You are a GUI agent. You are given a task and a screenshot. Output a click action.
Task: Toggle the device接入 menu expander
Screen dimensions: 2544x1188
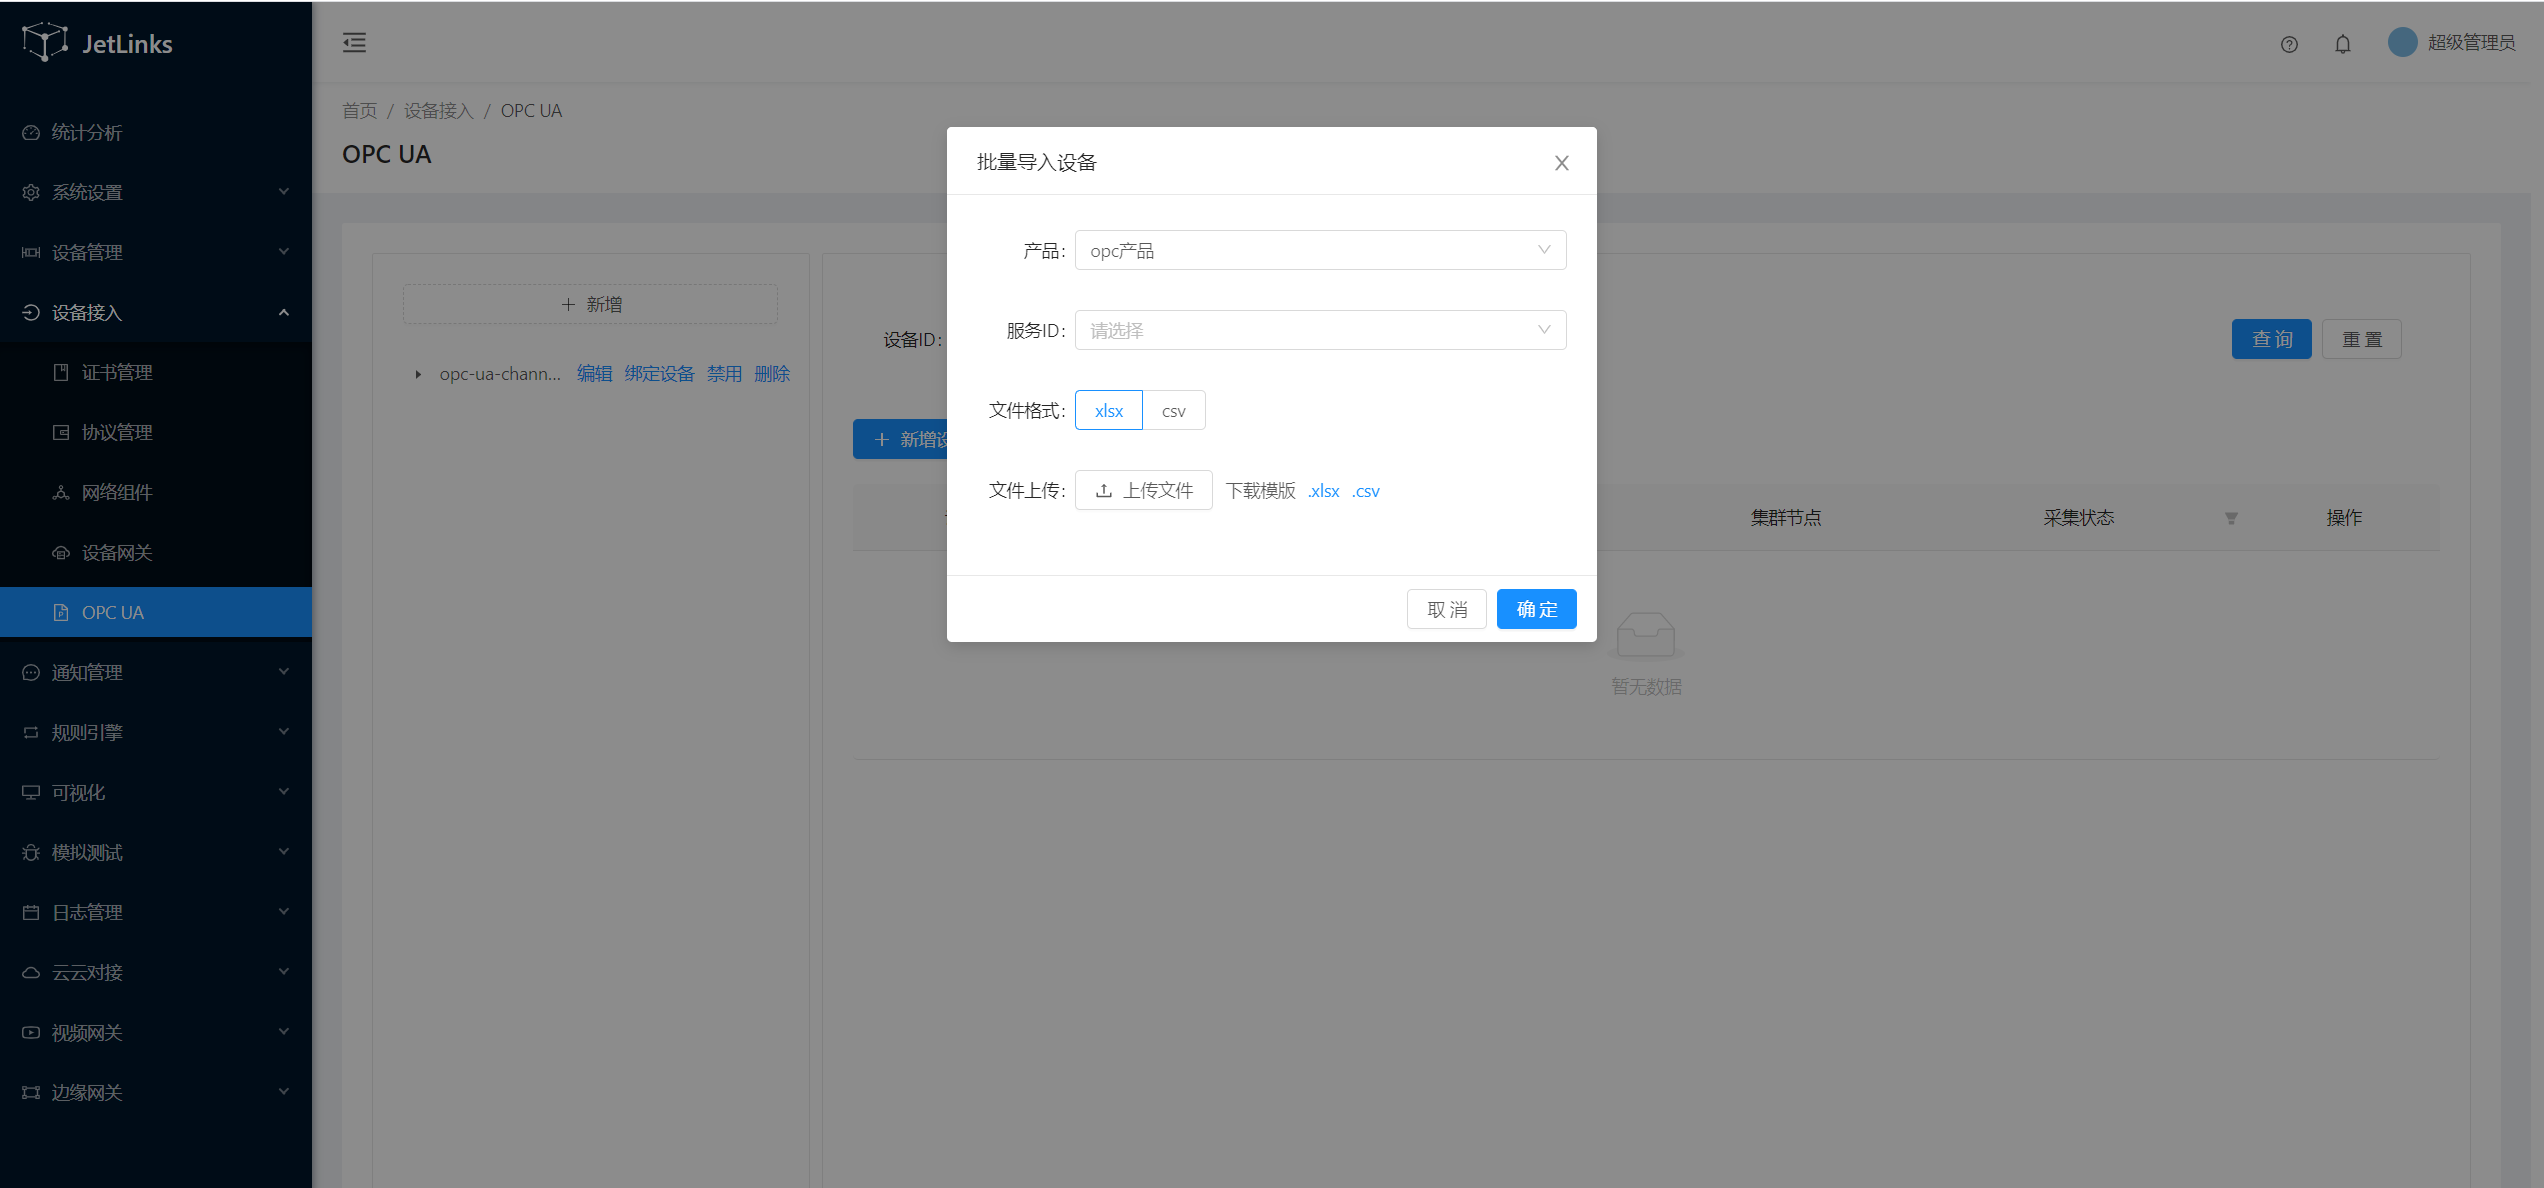tap(286, 312)
